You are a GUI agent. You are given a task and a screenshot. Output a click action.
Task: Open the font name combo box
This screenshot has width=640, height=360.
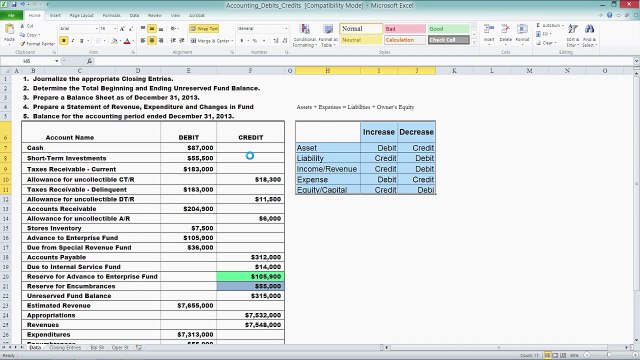[79, 29]
